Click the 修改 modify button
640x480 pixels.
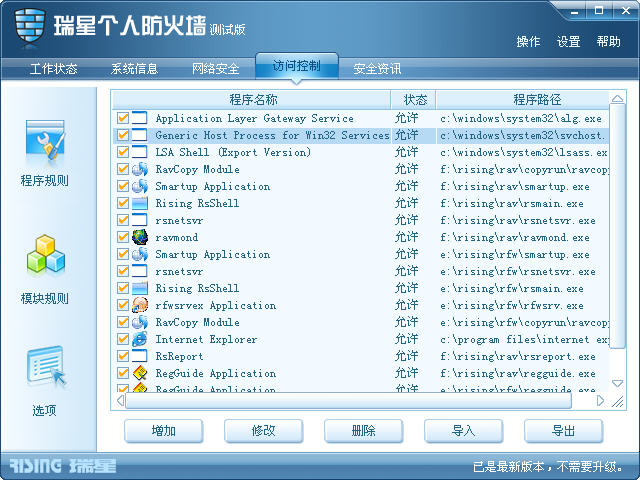pyautogui.click(x=264, y=431)
